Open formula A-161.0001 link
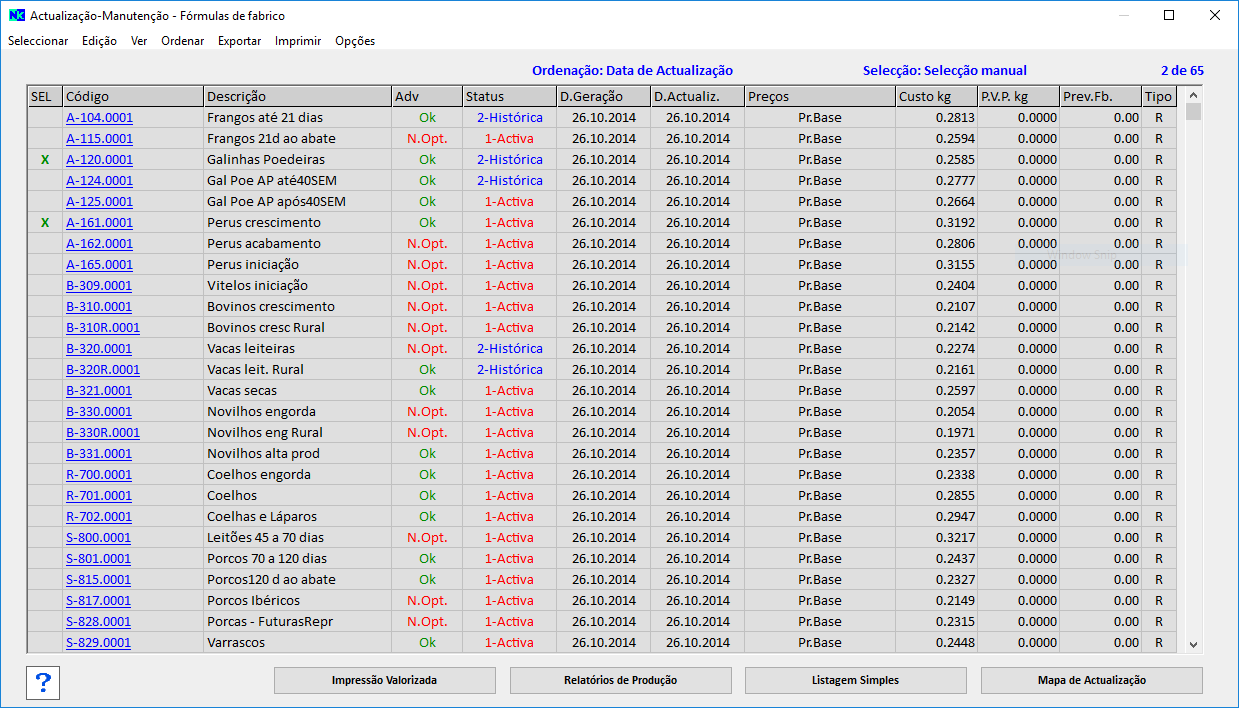1239x708 pixels. 99,223
